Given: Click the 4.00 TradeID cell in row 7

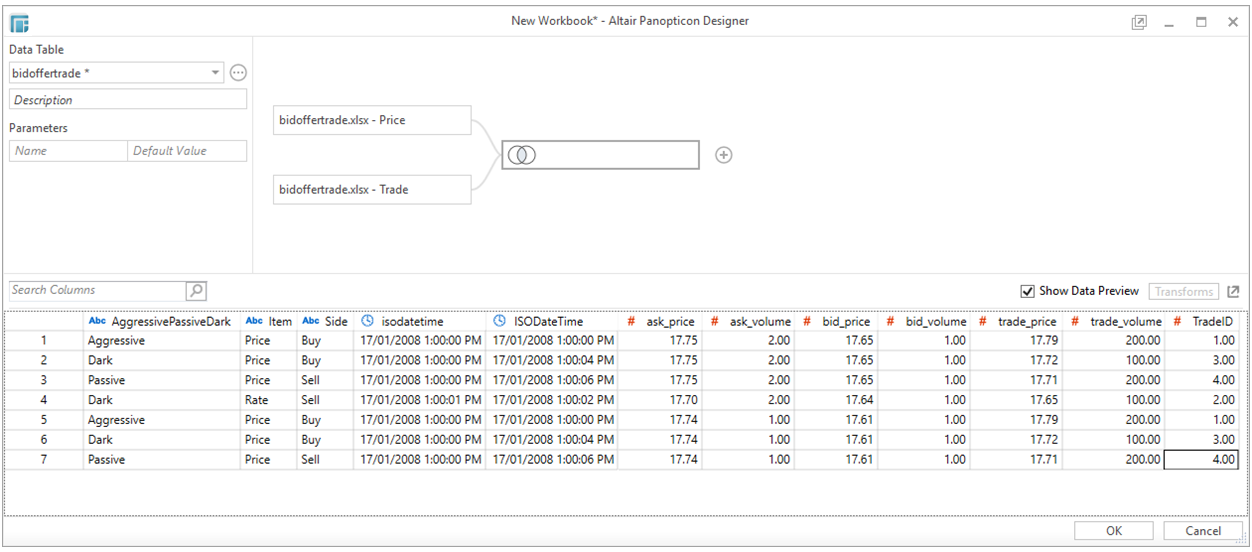Looking at the screenshot, I should [1202, 460].
